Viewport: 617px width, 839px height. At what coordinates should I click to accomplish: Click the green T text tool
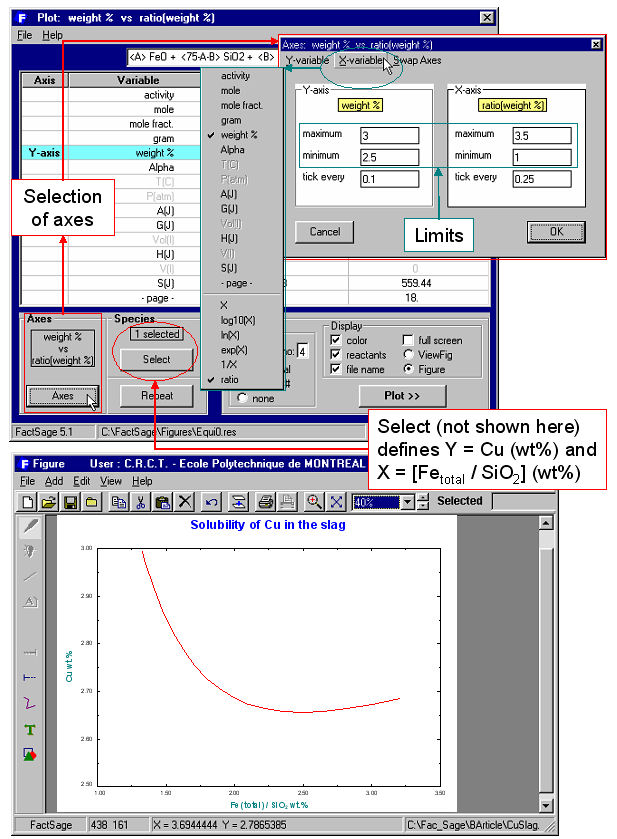coord(31,730)
